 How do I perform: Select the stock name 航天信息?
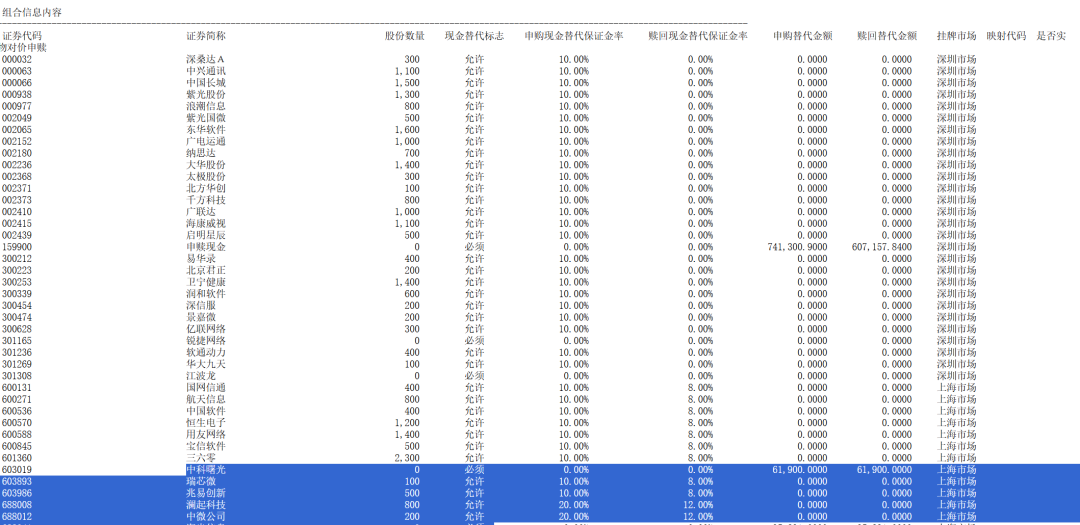click(206, 399)
